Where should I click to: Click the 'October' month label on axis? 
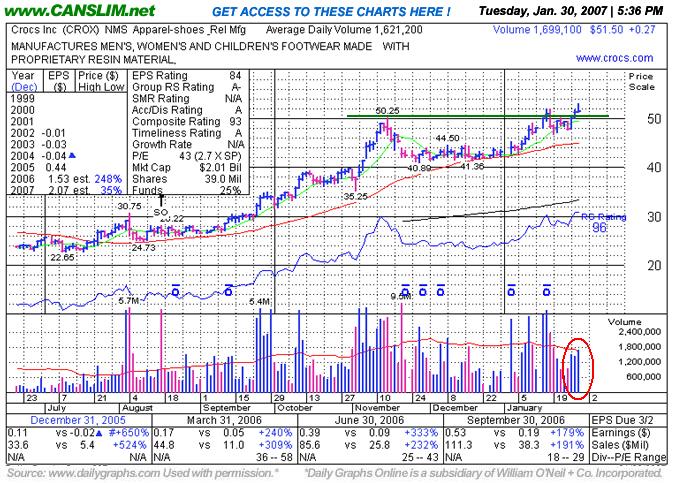(295, 408)
